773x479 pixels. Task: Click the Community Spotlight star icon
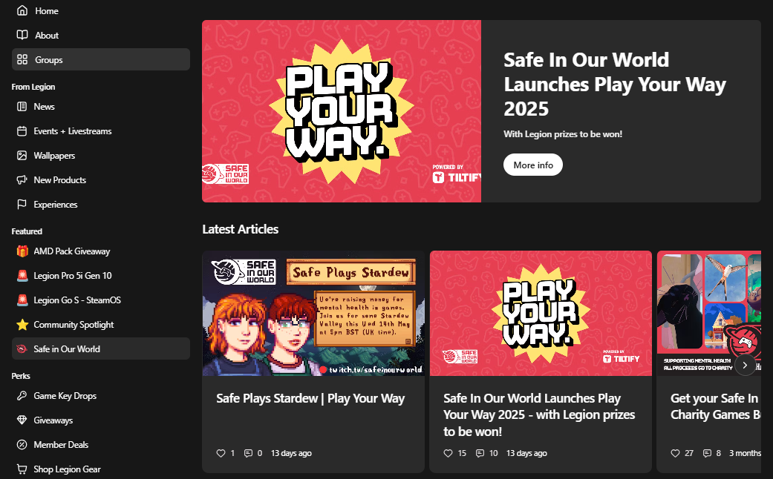[x=22, y=324]
